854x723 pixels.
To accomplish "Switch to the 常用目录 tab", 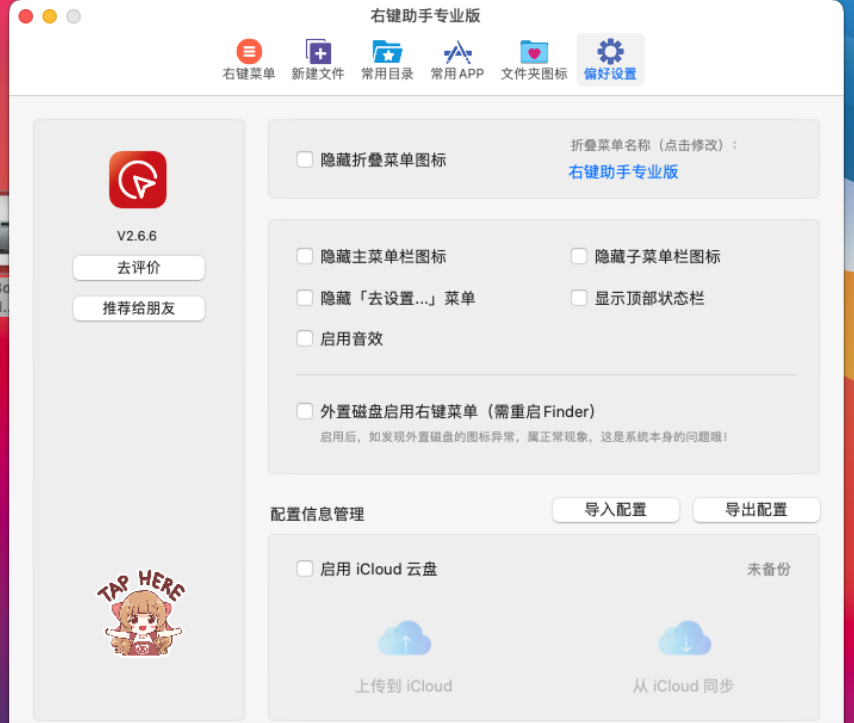I will pos(387,60).
